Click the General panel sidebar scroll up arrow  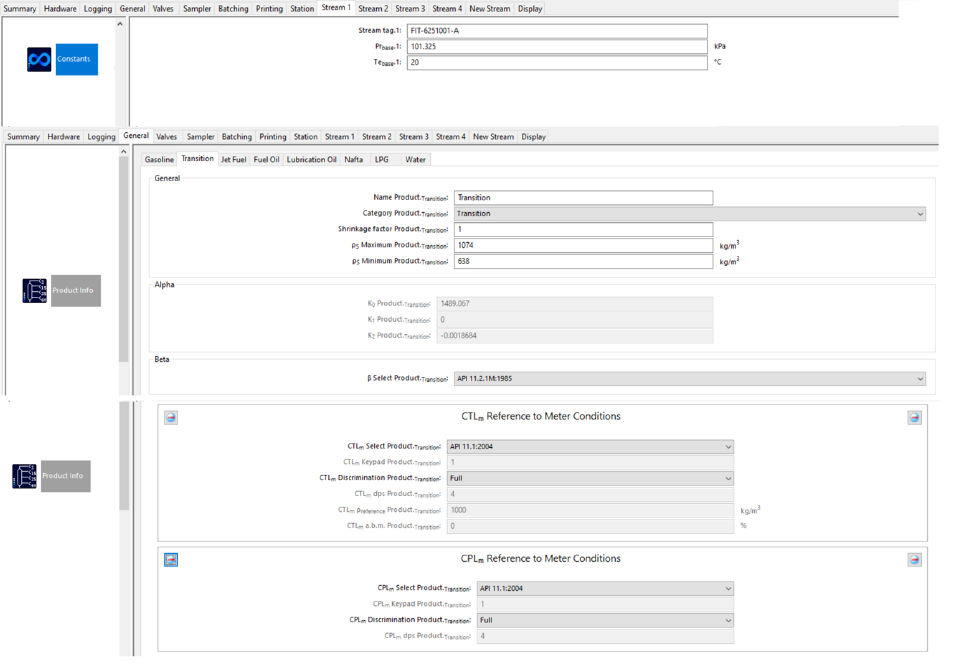click(x=123, y=152)
